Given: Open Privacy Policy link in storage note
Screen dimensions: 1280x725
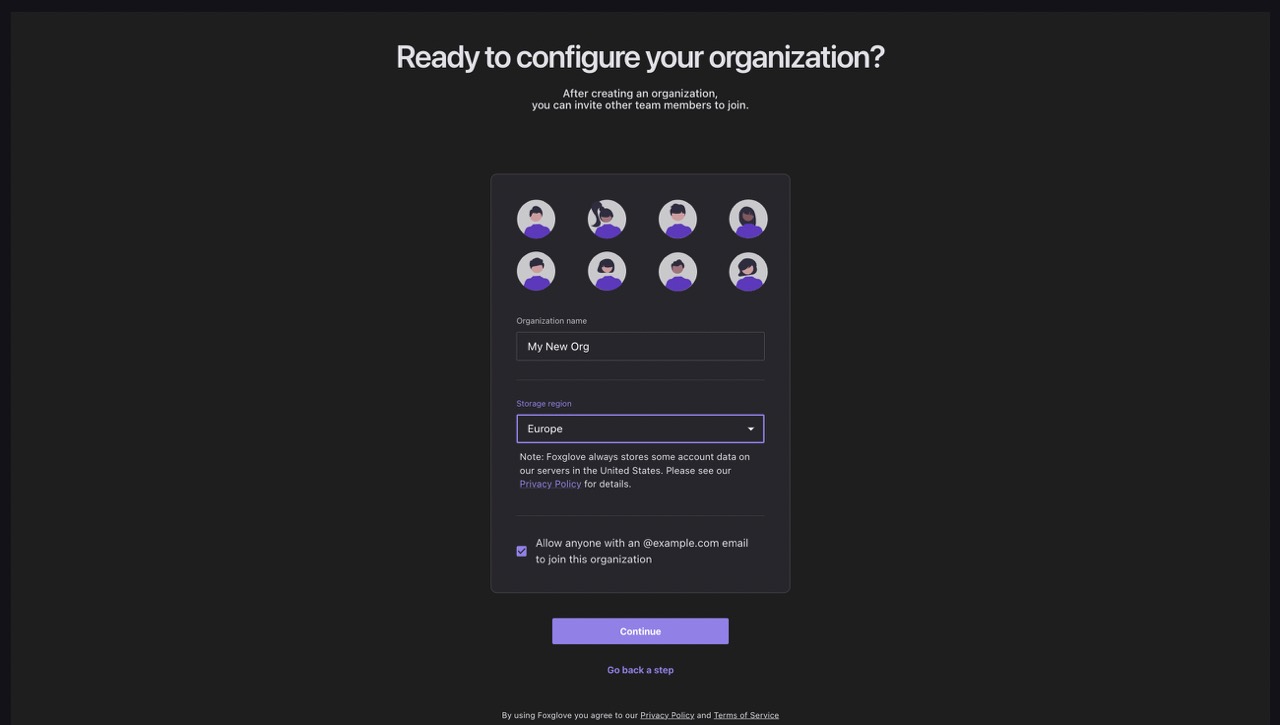Looking at the screenshot, I should click(550, 484).
